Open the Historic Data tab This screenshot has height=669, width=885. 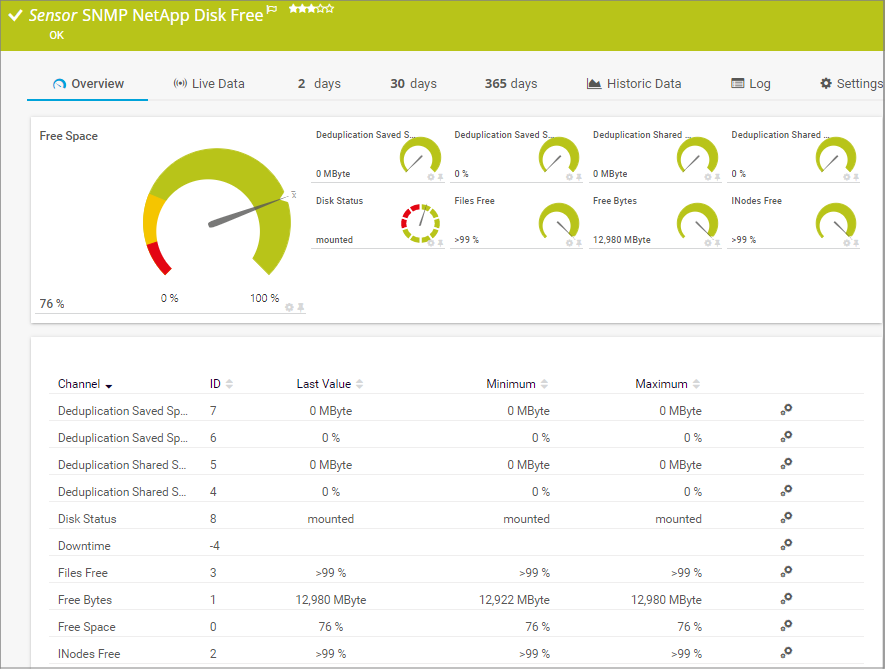(634, 84)
